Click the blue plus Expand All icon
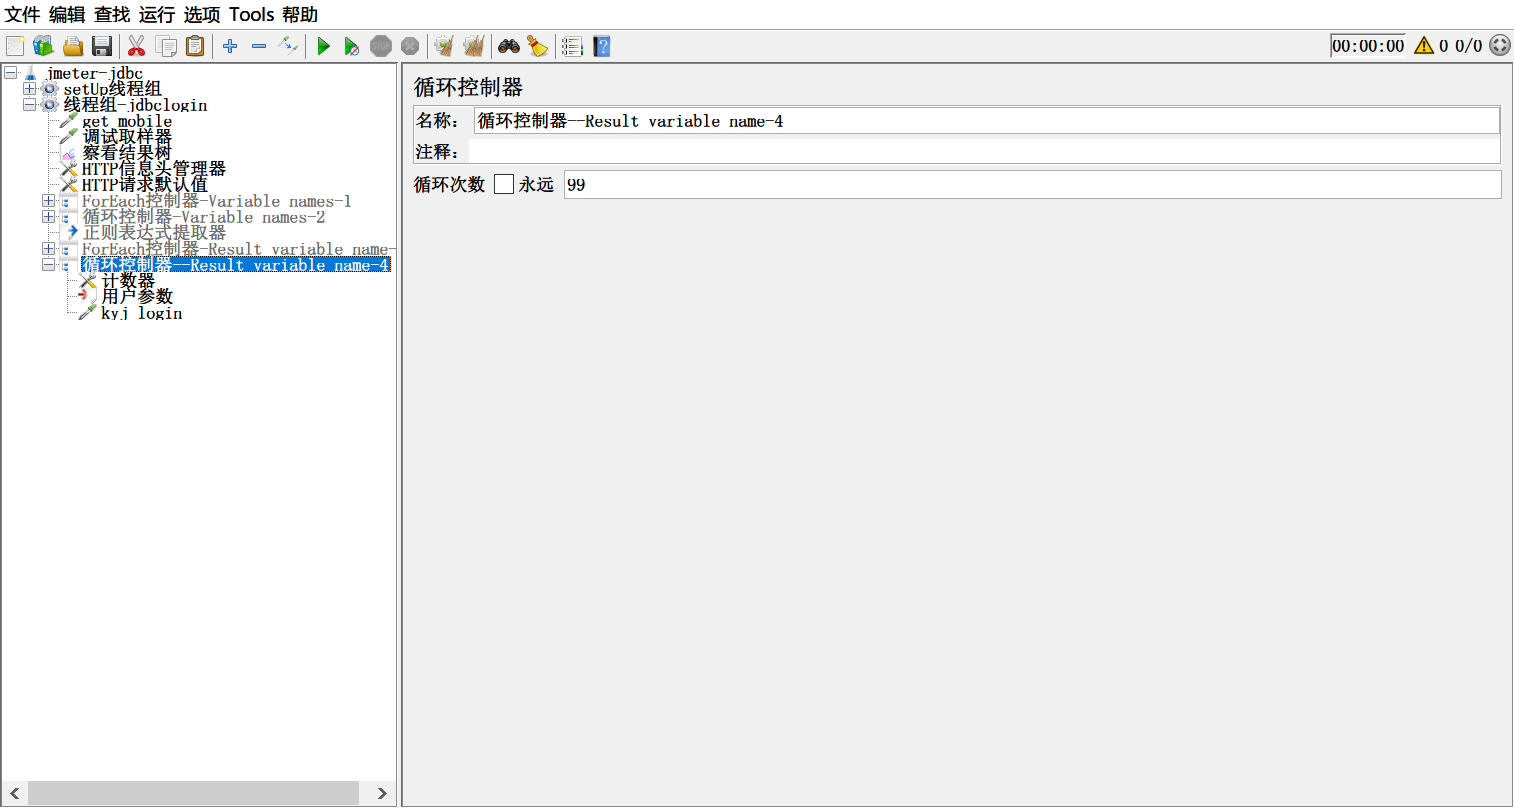 (230, 46)
